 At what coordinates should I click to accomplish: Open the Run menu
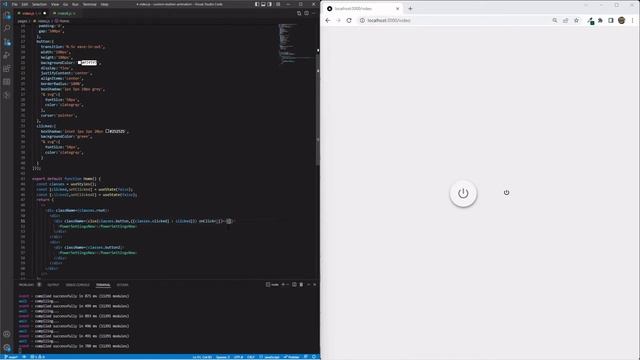[x=75, y=4]
